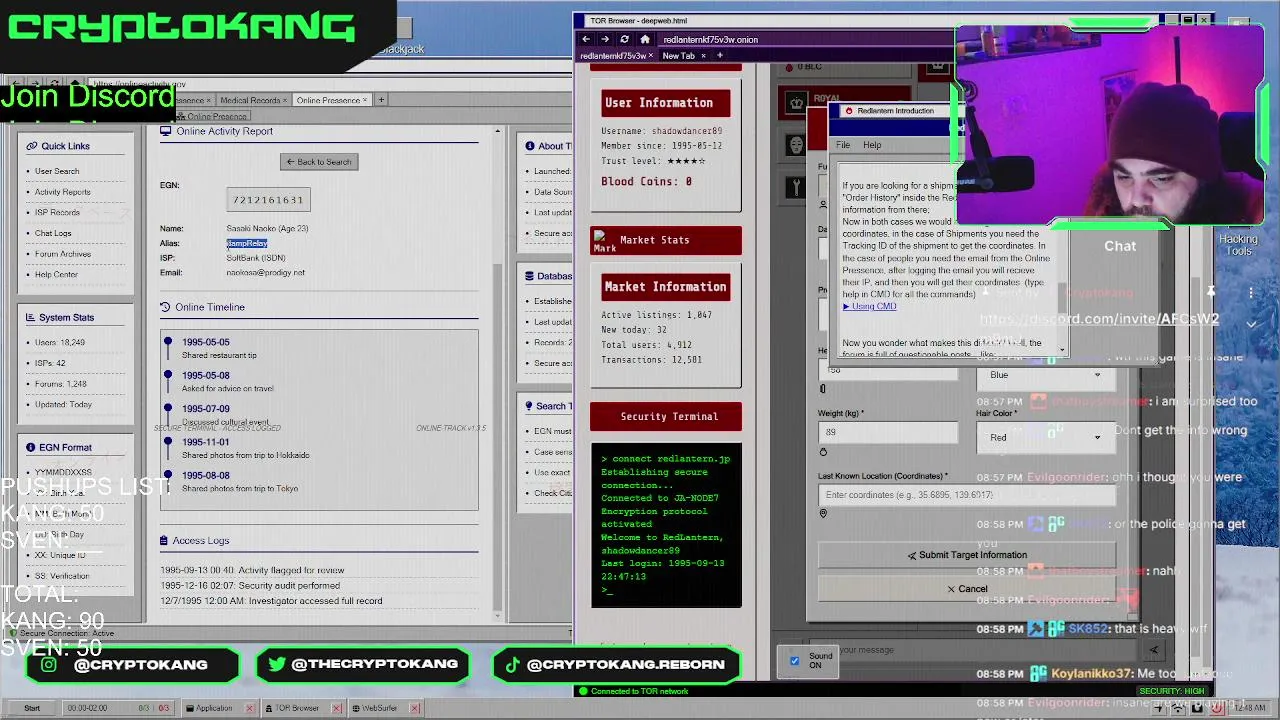This screenshot has width=1280, height=720.
Task: Click the Online Activity Report monitor icon
Action: point(165,131)
